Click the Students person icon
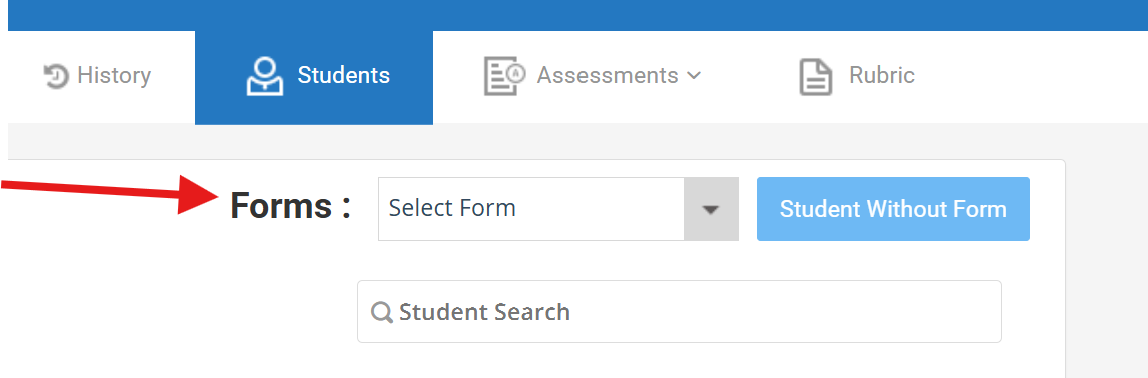 coord(264,76)
